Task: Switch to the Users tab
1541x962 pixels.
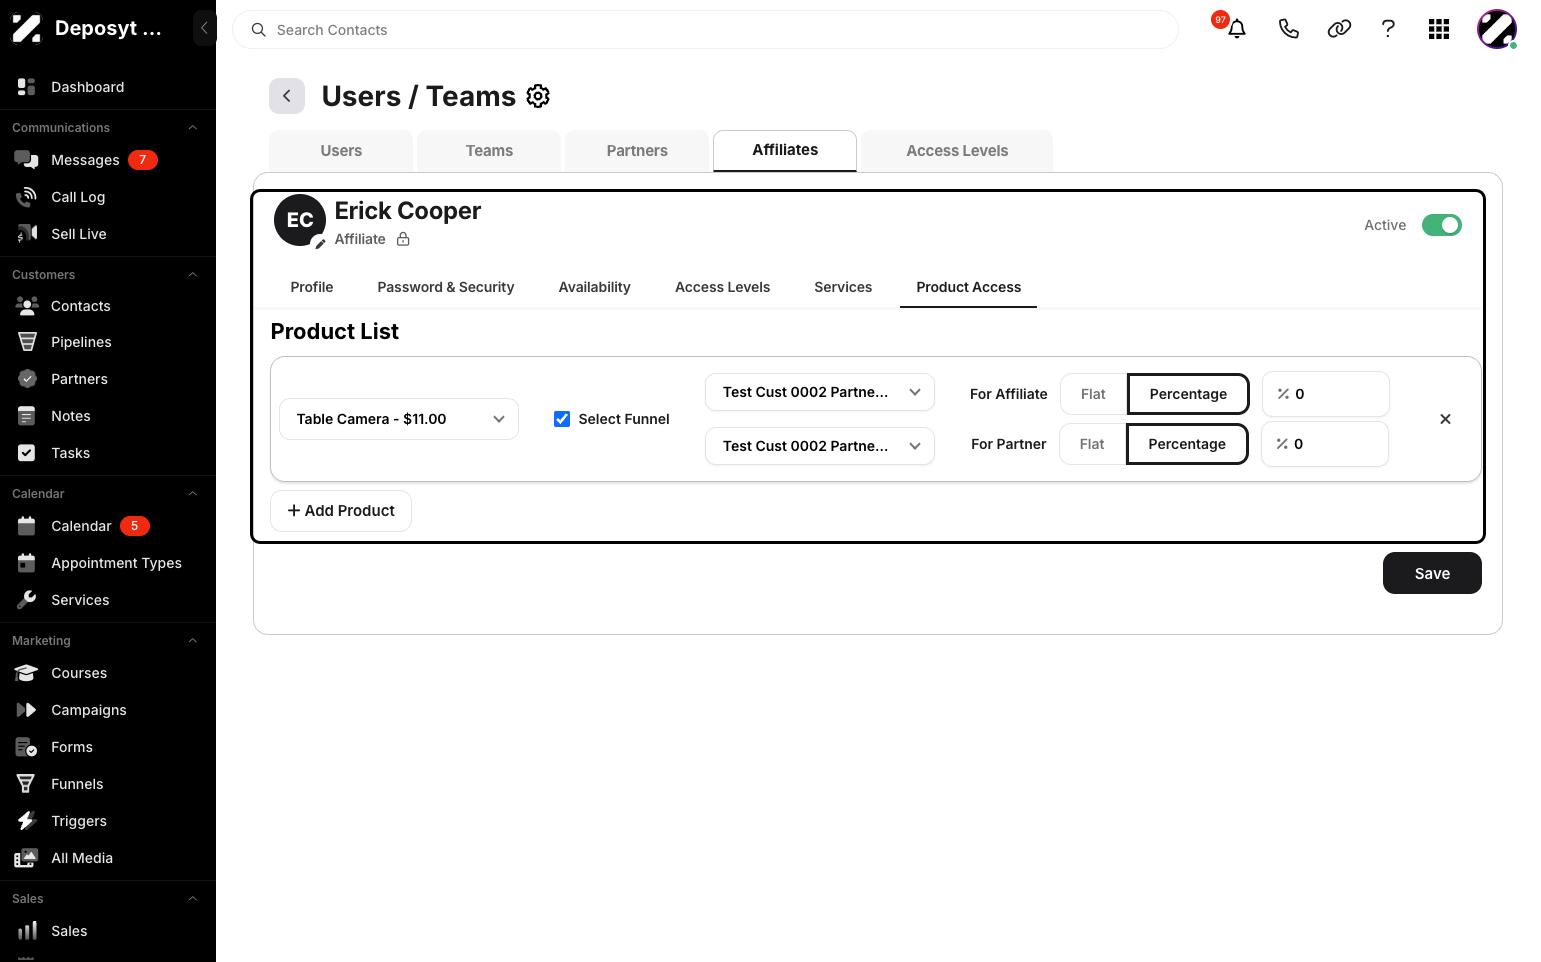Action: pyautogui.click(x=341, y=151)
